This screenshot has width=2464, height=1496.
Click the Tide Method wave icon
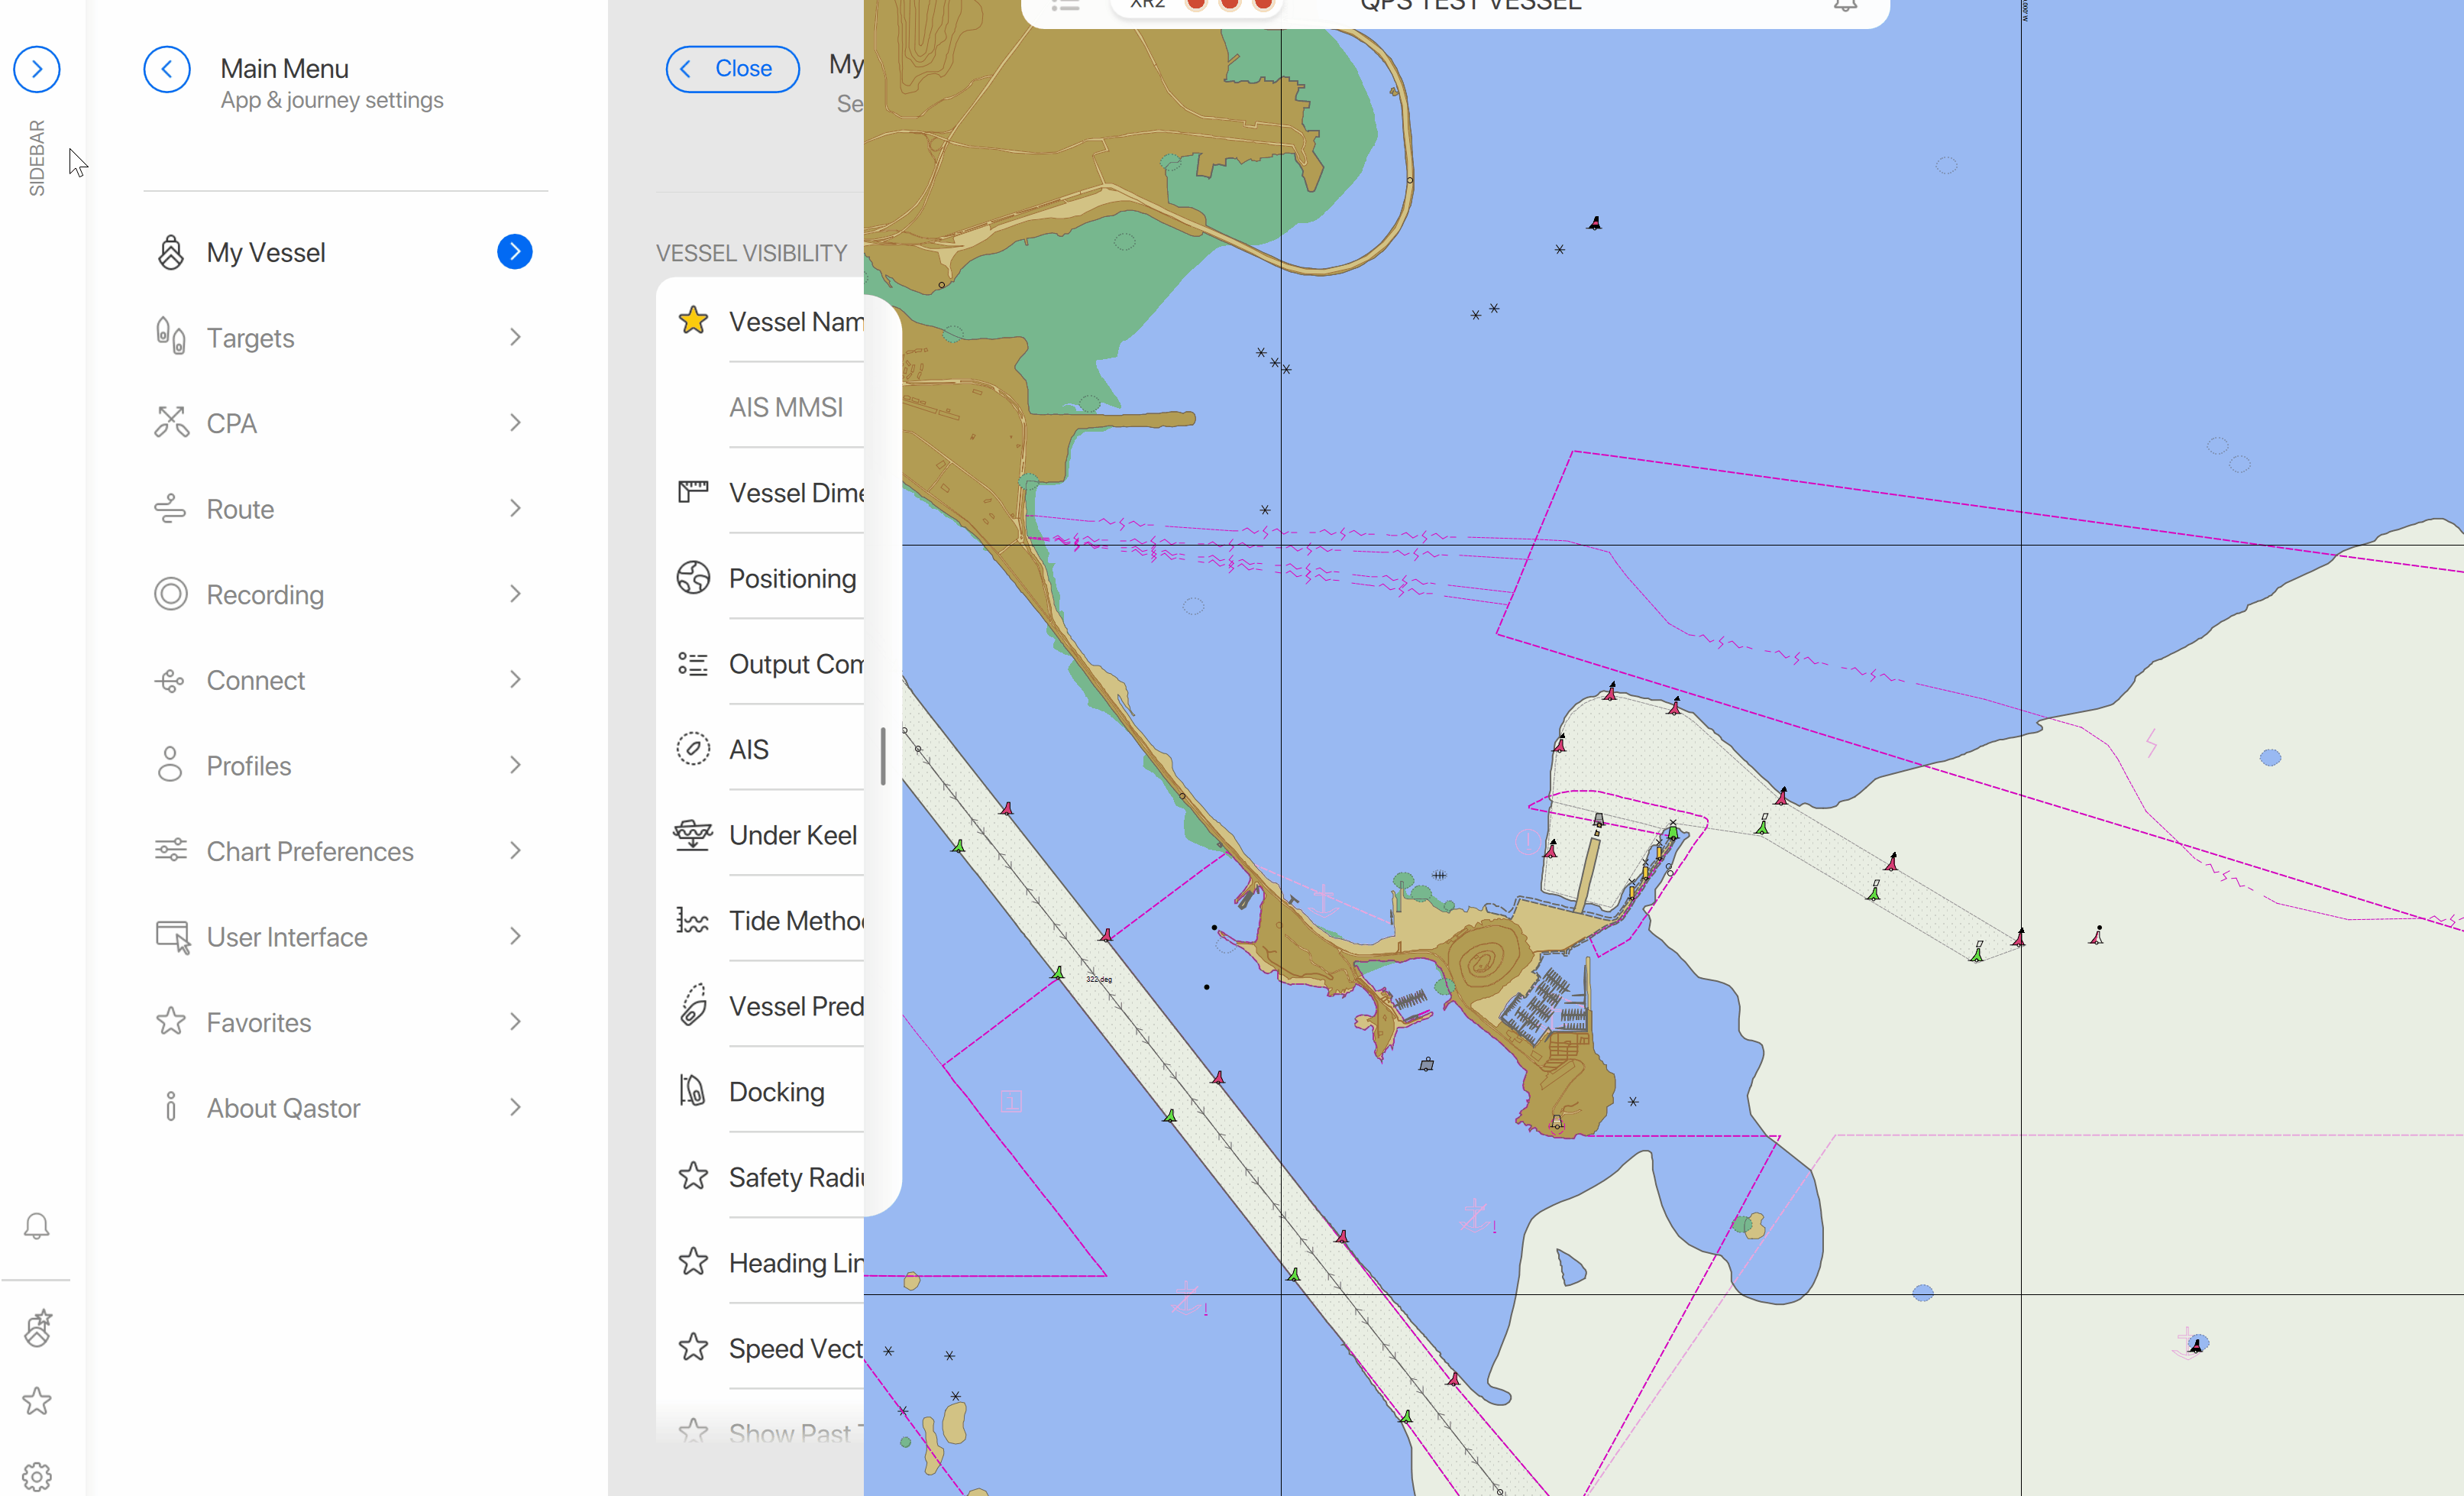pyautogui.click(x=693, y=920)
